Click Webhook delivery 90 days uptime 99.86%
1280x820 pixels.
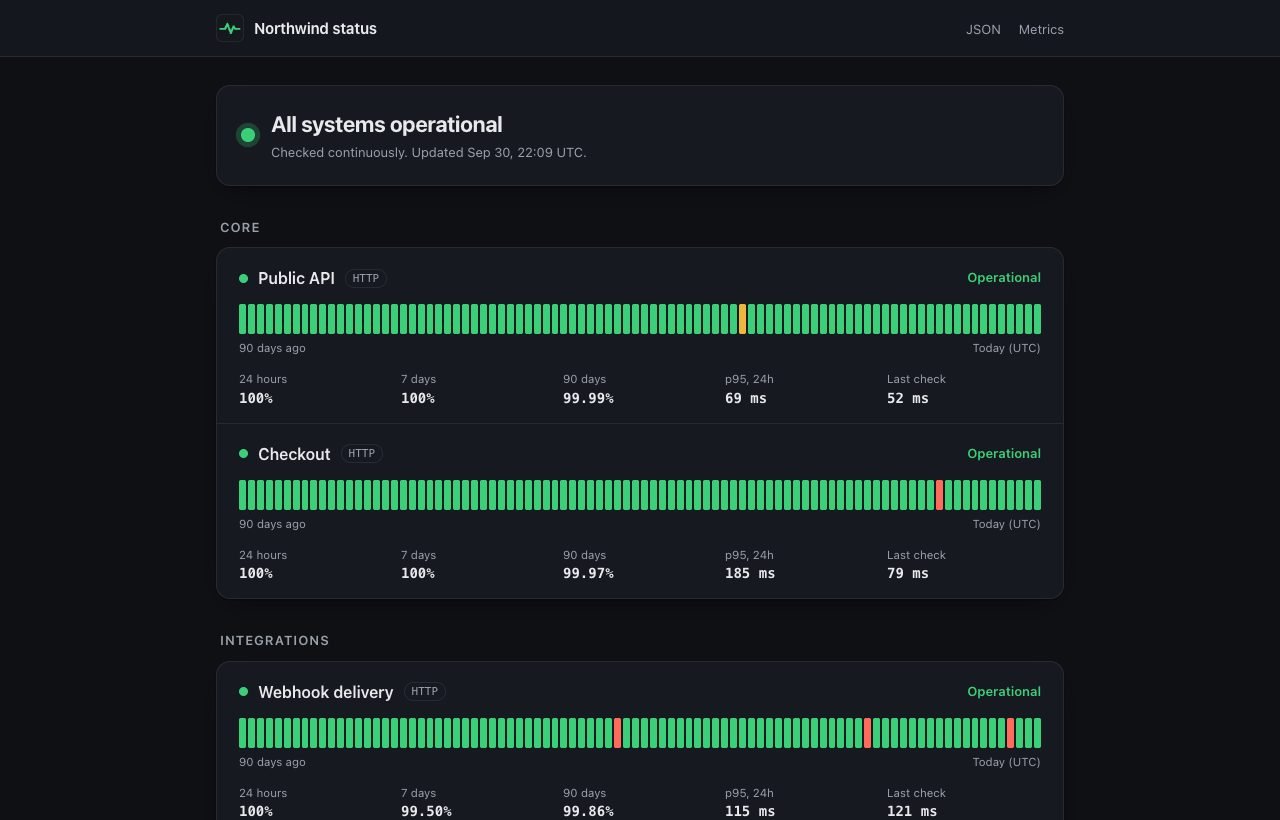588,811
